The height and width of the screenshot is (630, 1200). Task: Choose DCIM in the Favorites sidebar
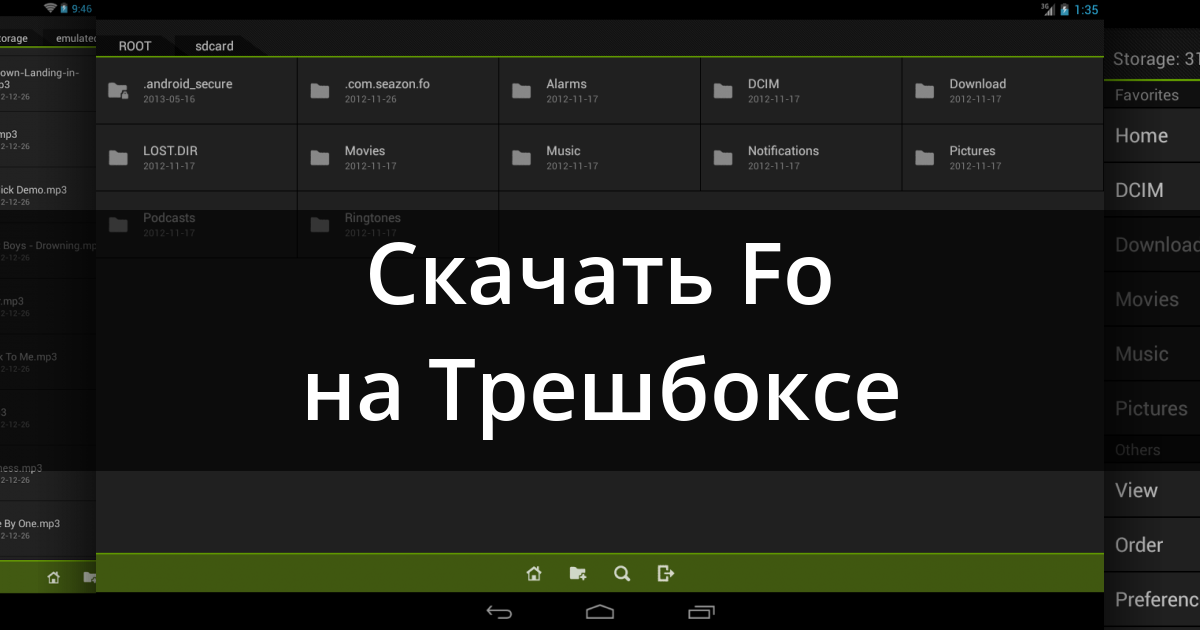tap(1152, 190)
